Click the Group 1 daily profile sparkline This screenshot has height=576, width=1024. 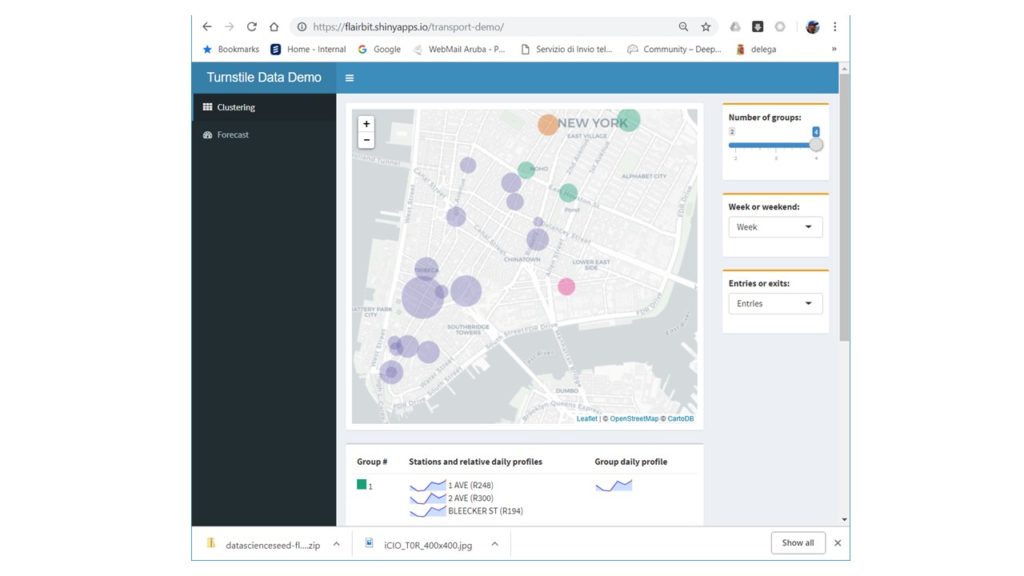(613, 485)
